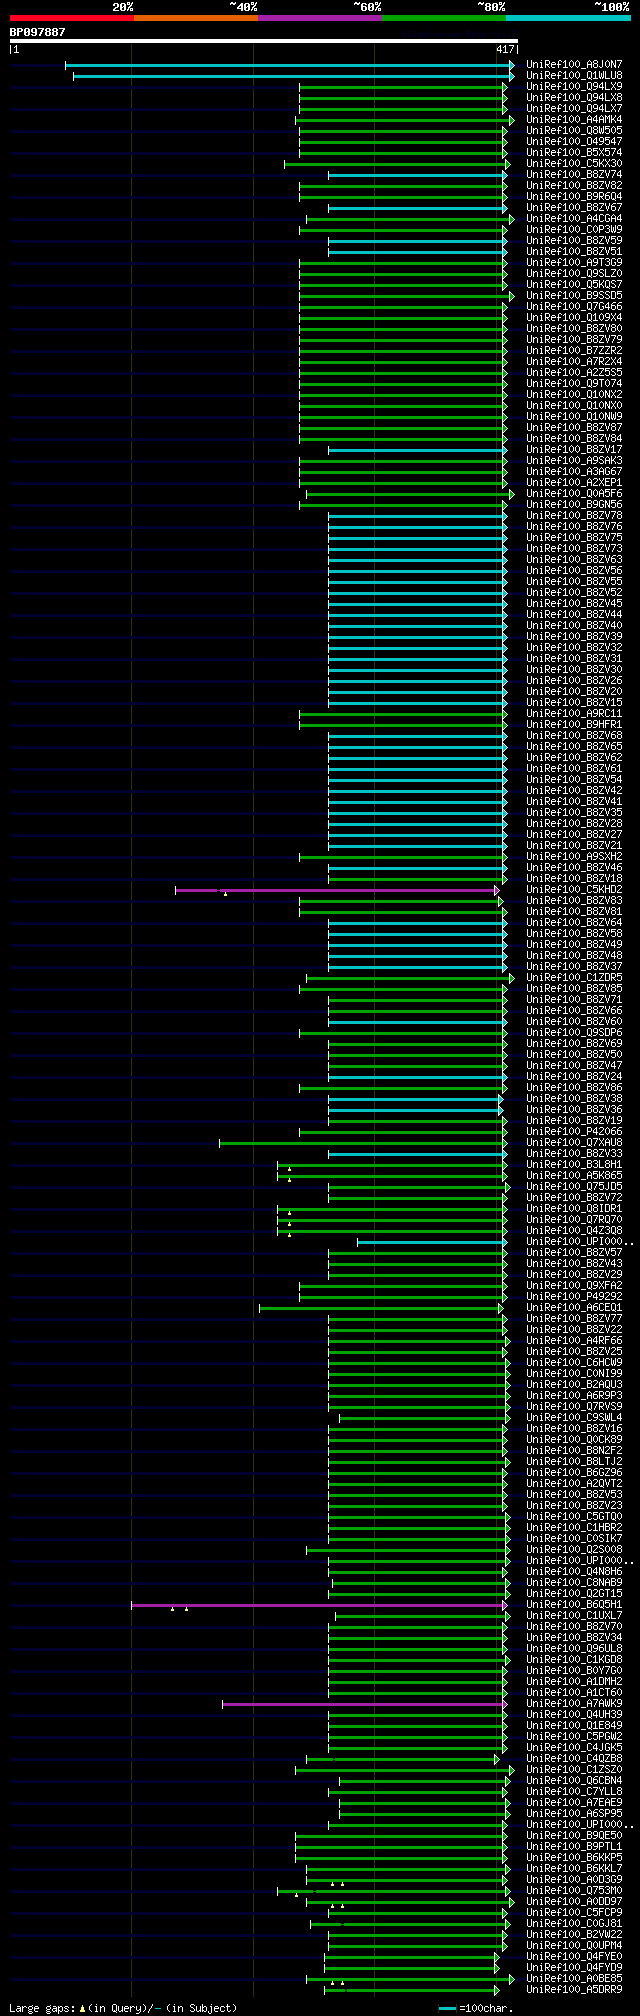Select label UniRef100_A5DRR9
Image resolution: width=640 pixels, height=2016 pixels.
coord(574,1989)
